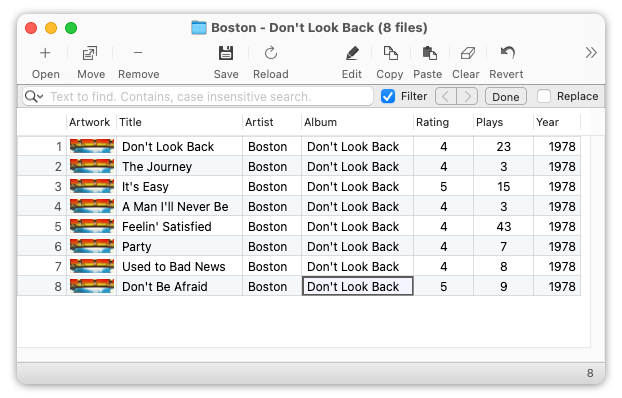Remove files using the minus icon
This screenshot has height=398, width=622.
pos(138,52)
